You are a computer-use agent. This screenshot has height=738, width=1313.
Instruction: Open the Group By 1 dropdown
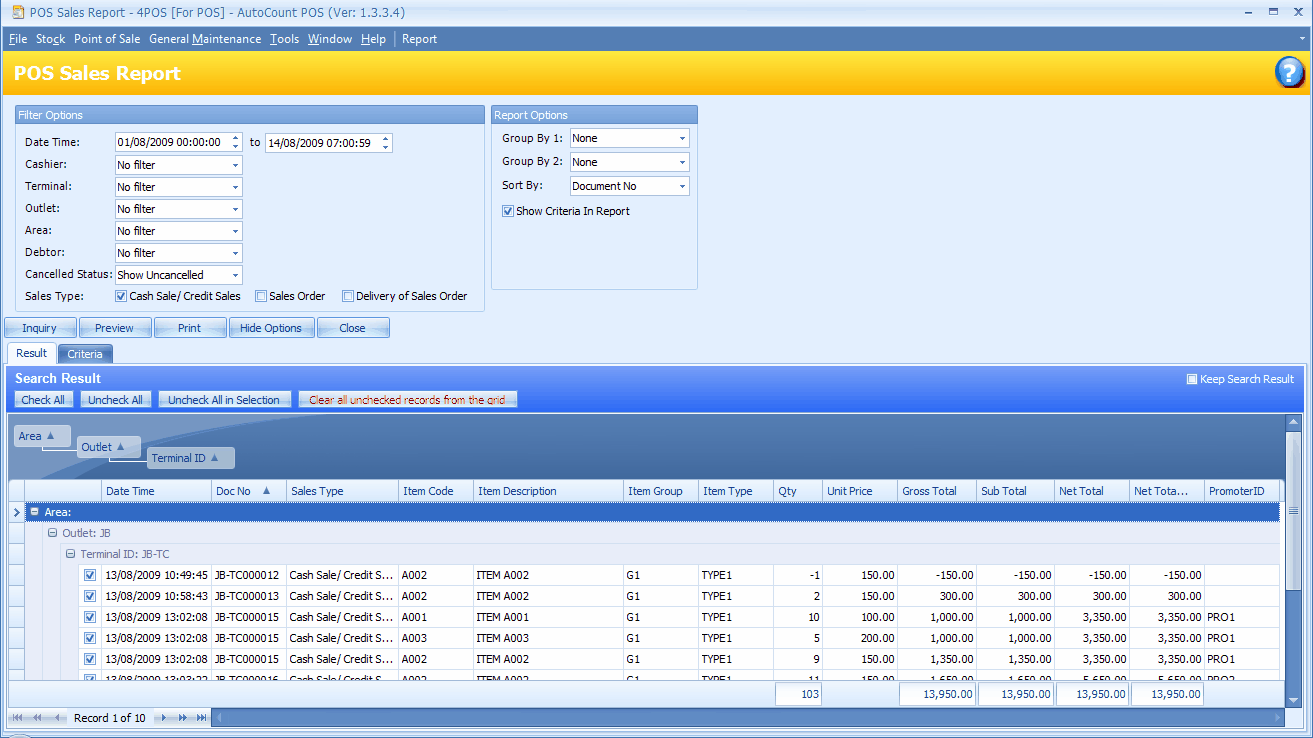683,138
